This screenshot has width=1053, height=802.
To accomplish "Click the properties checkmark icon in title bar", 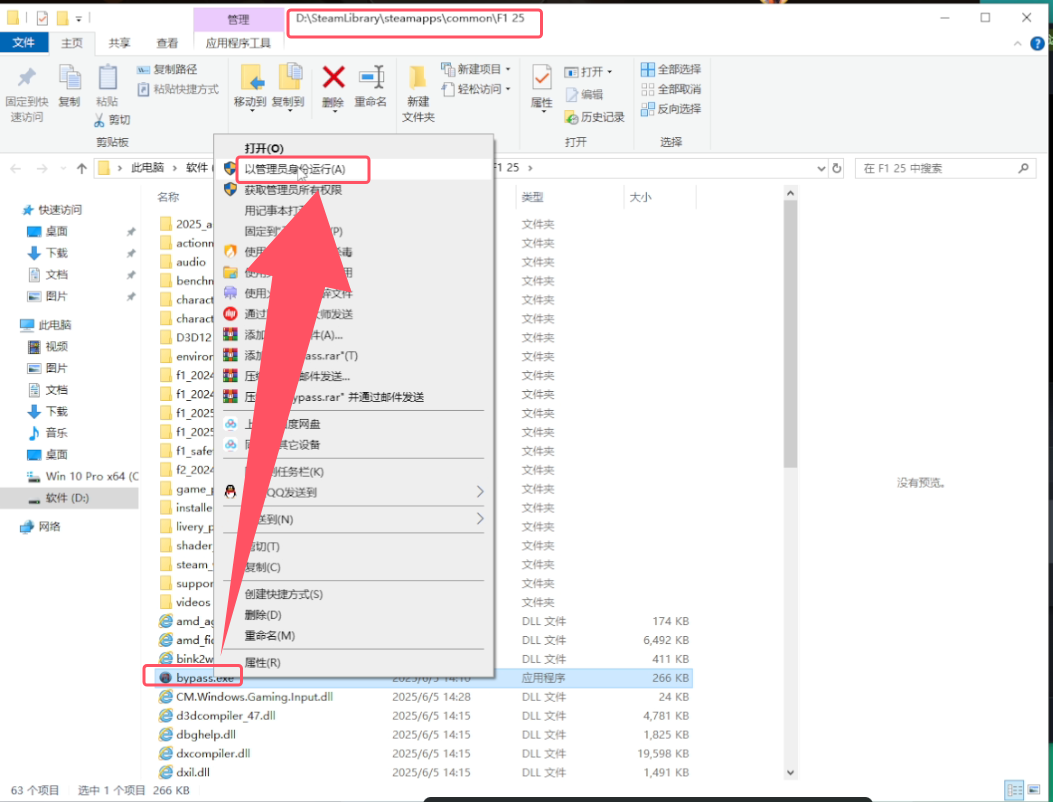I will pyautogui.click(x=42, y=18).
